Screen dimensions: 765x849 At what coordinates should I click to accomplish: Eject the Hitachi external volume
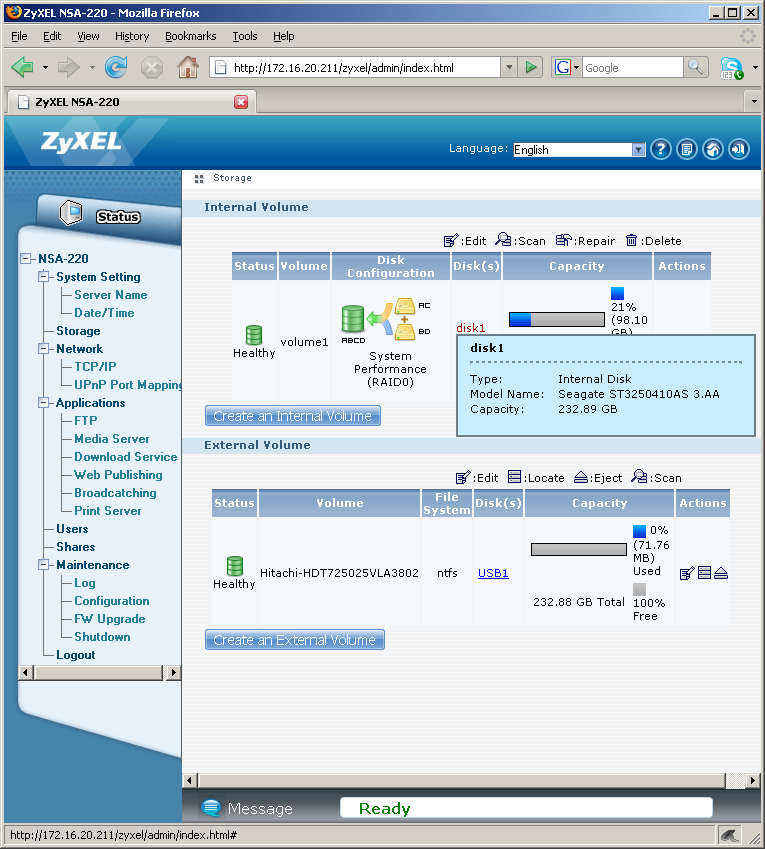click(721, 573)
